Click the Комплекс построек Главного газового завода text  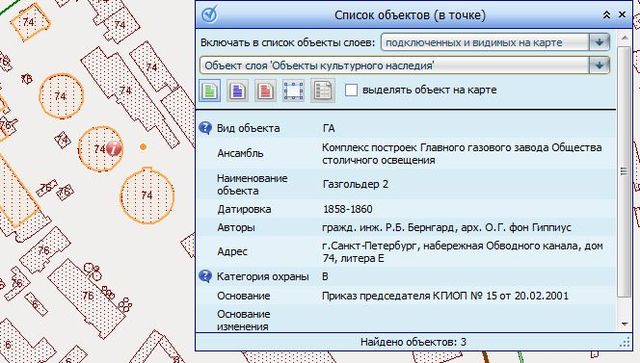(x=462, y=154)
